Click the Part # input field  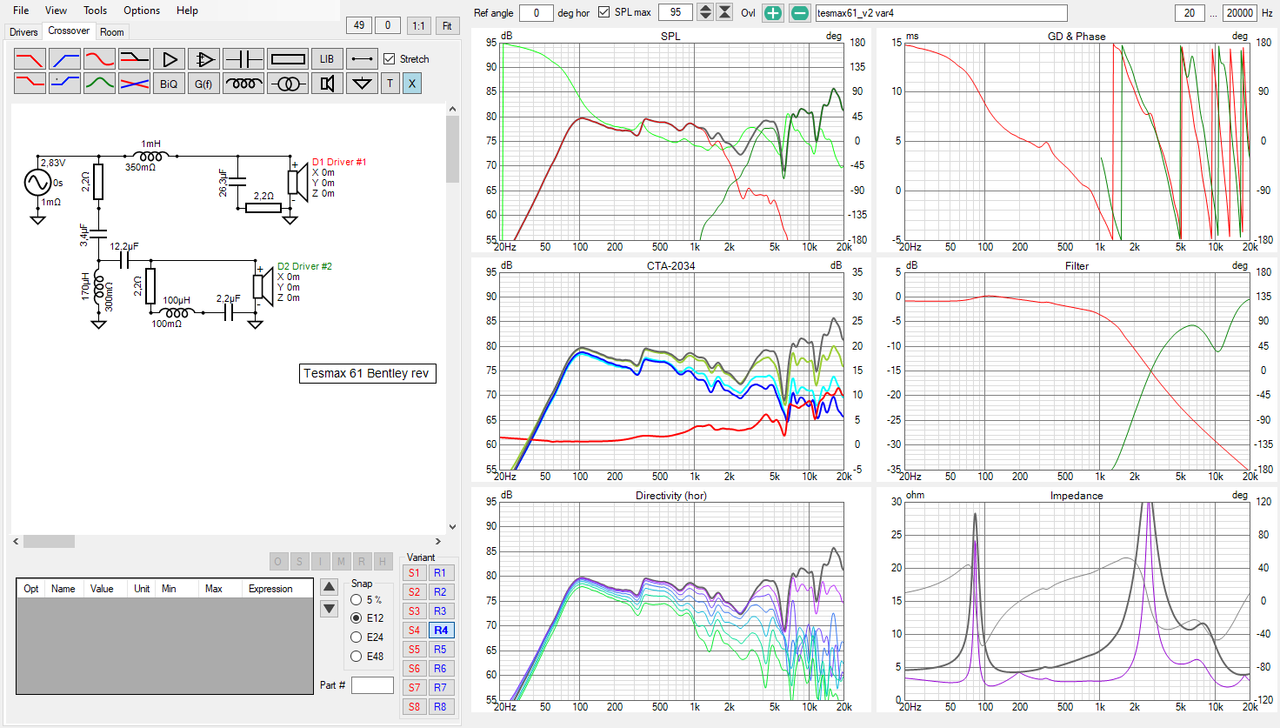pyautogui.click(x=372, y=685)
